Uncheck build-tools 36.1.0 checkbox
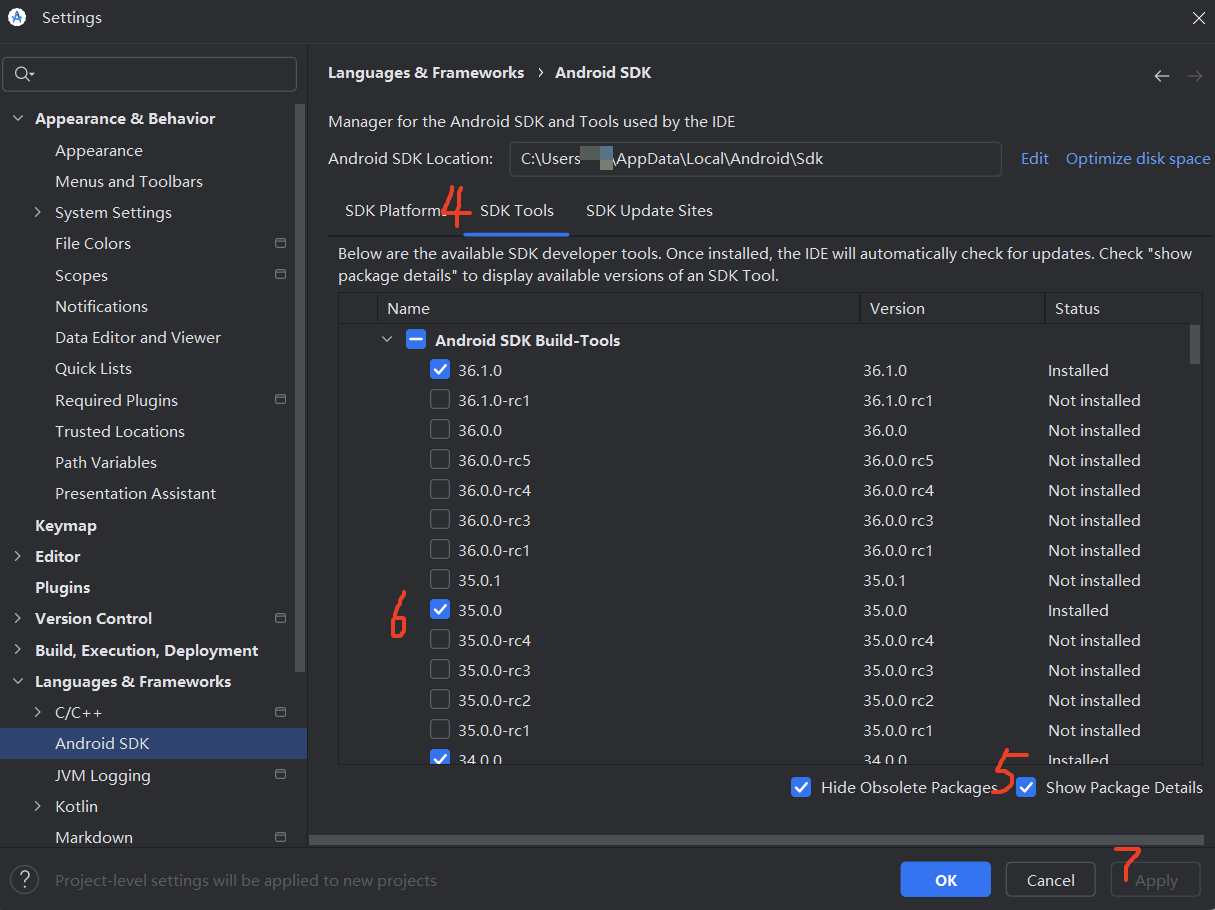 tap(440, 370)
